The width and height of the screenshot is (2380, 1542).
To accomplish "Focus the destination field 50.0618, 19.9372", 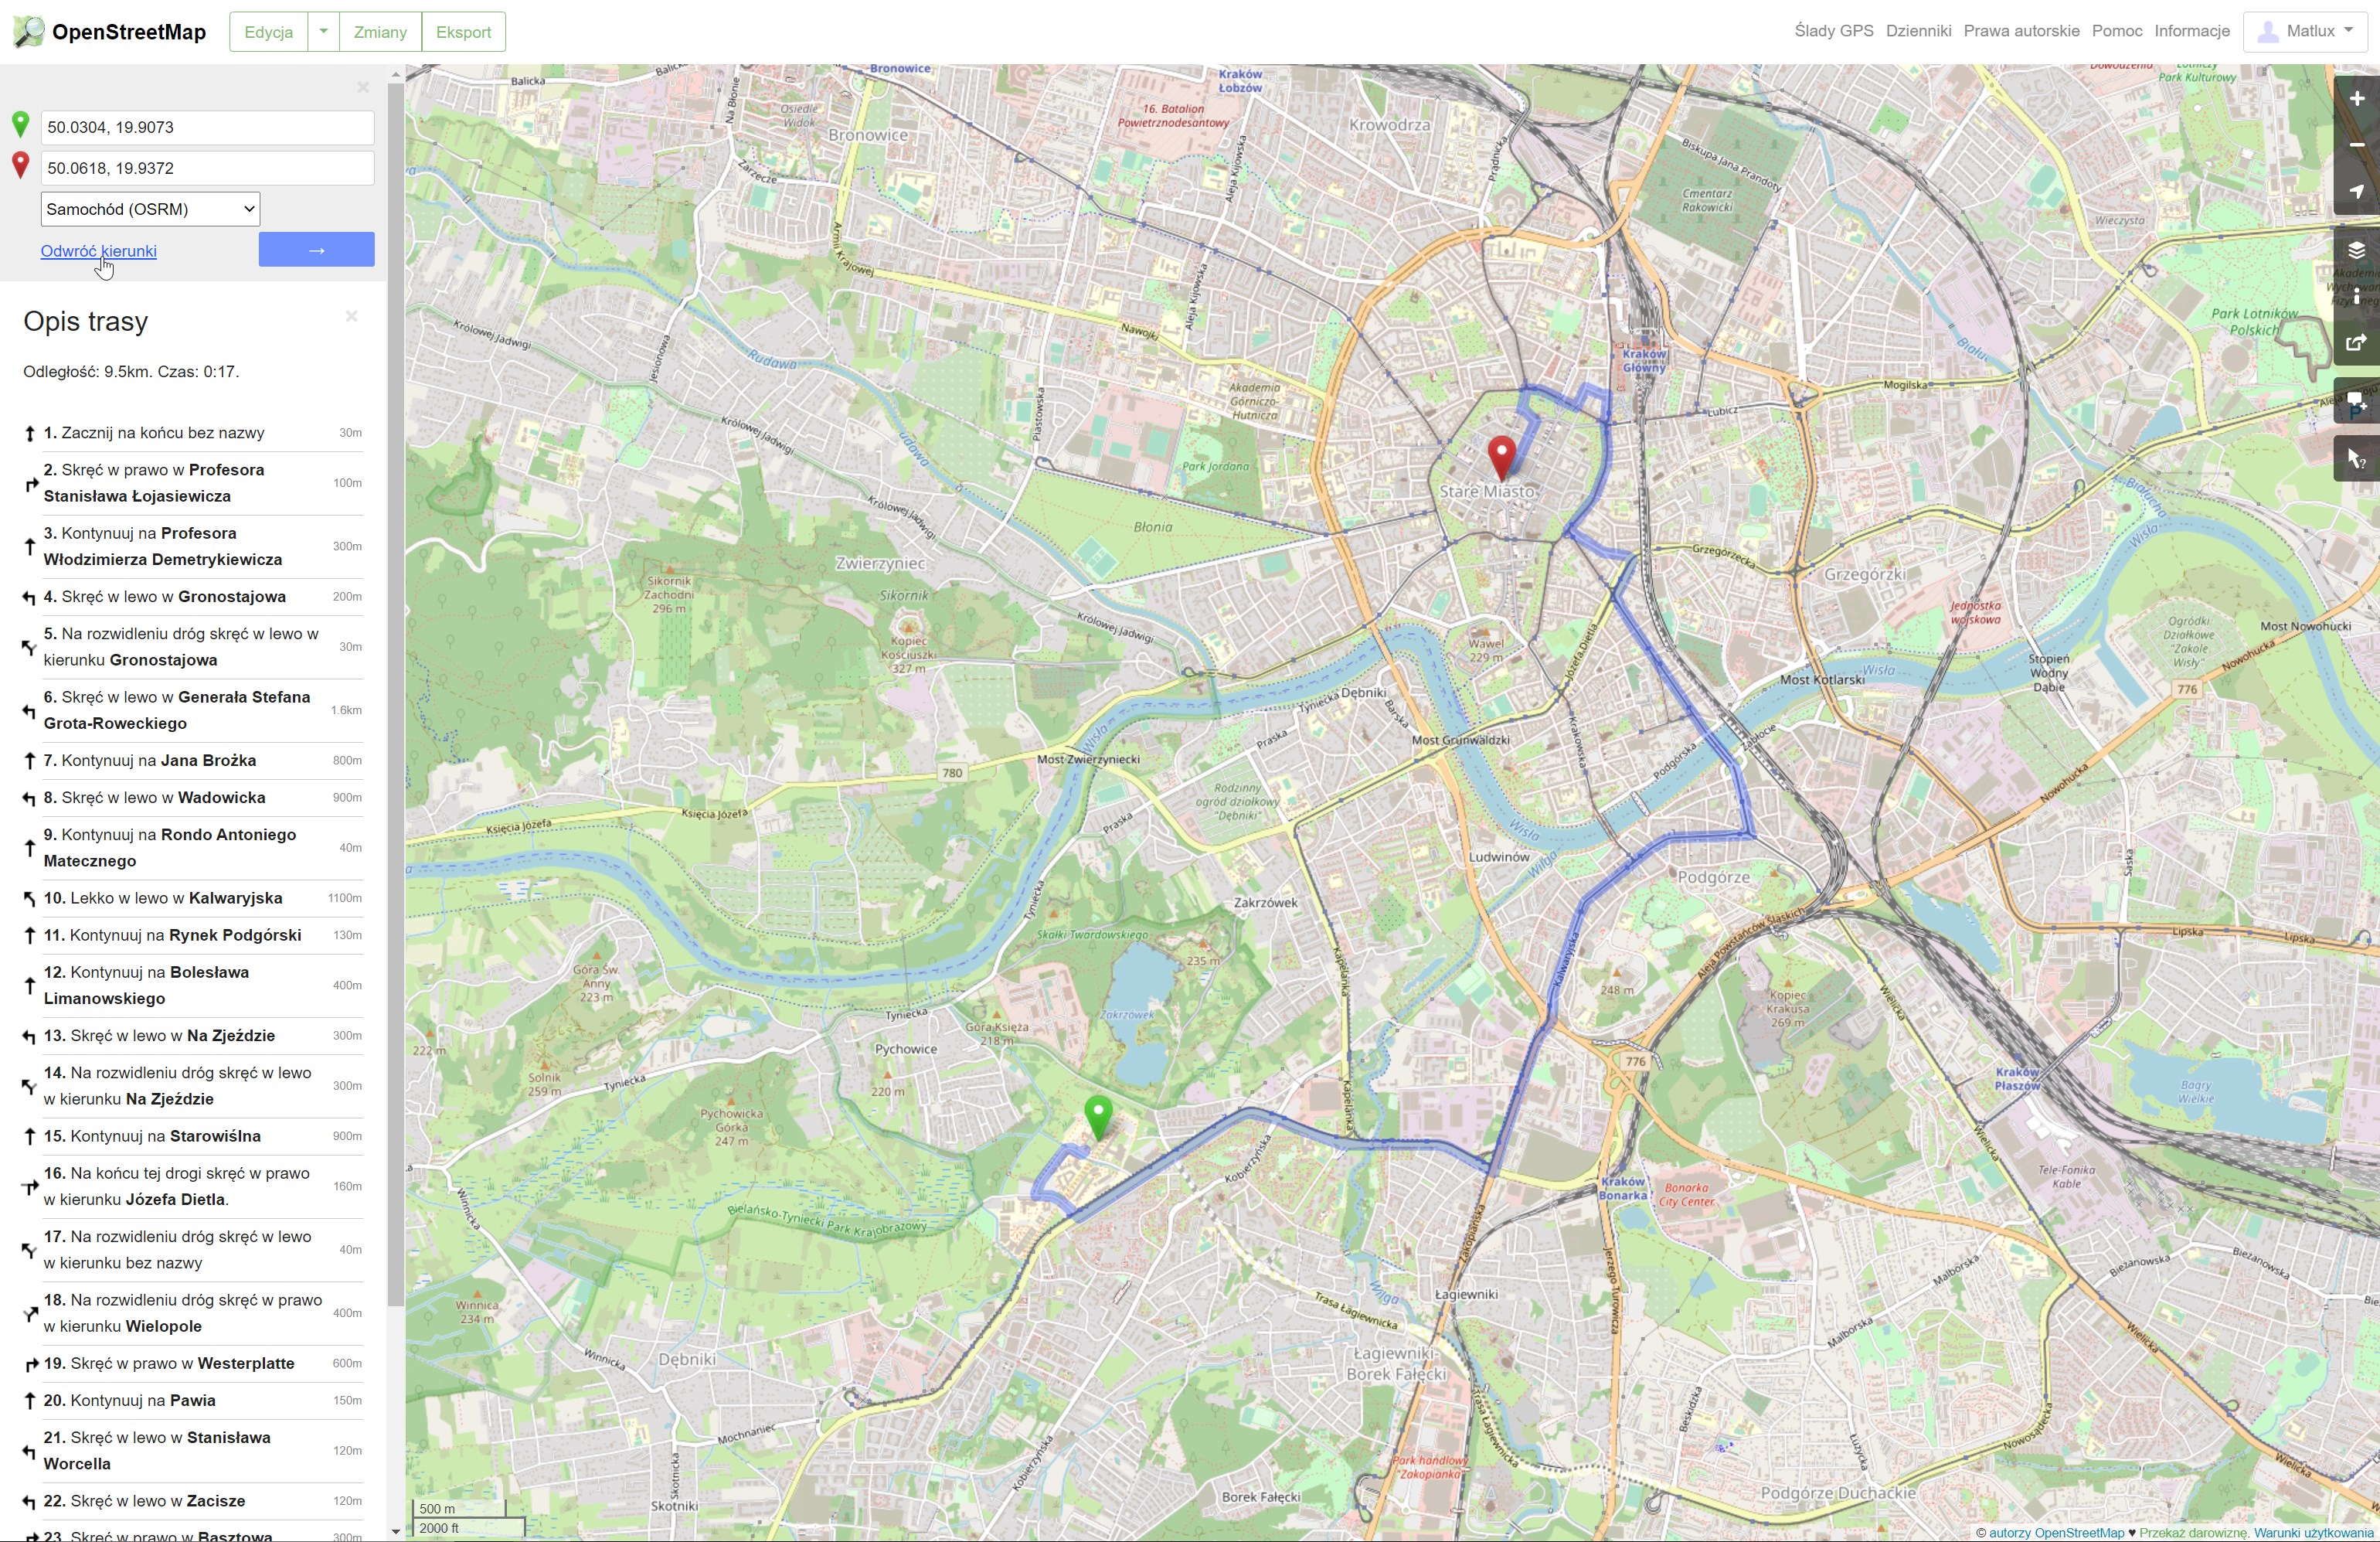I will (x=207, y=168).
